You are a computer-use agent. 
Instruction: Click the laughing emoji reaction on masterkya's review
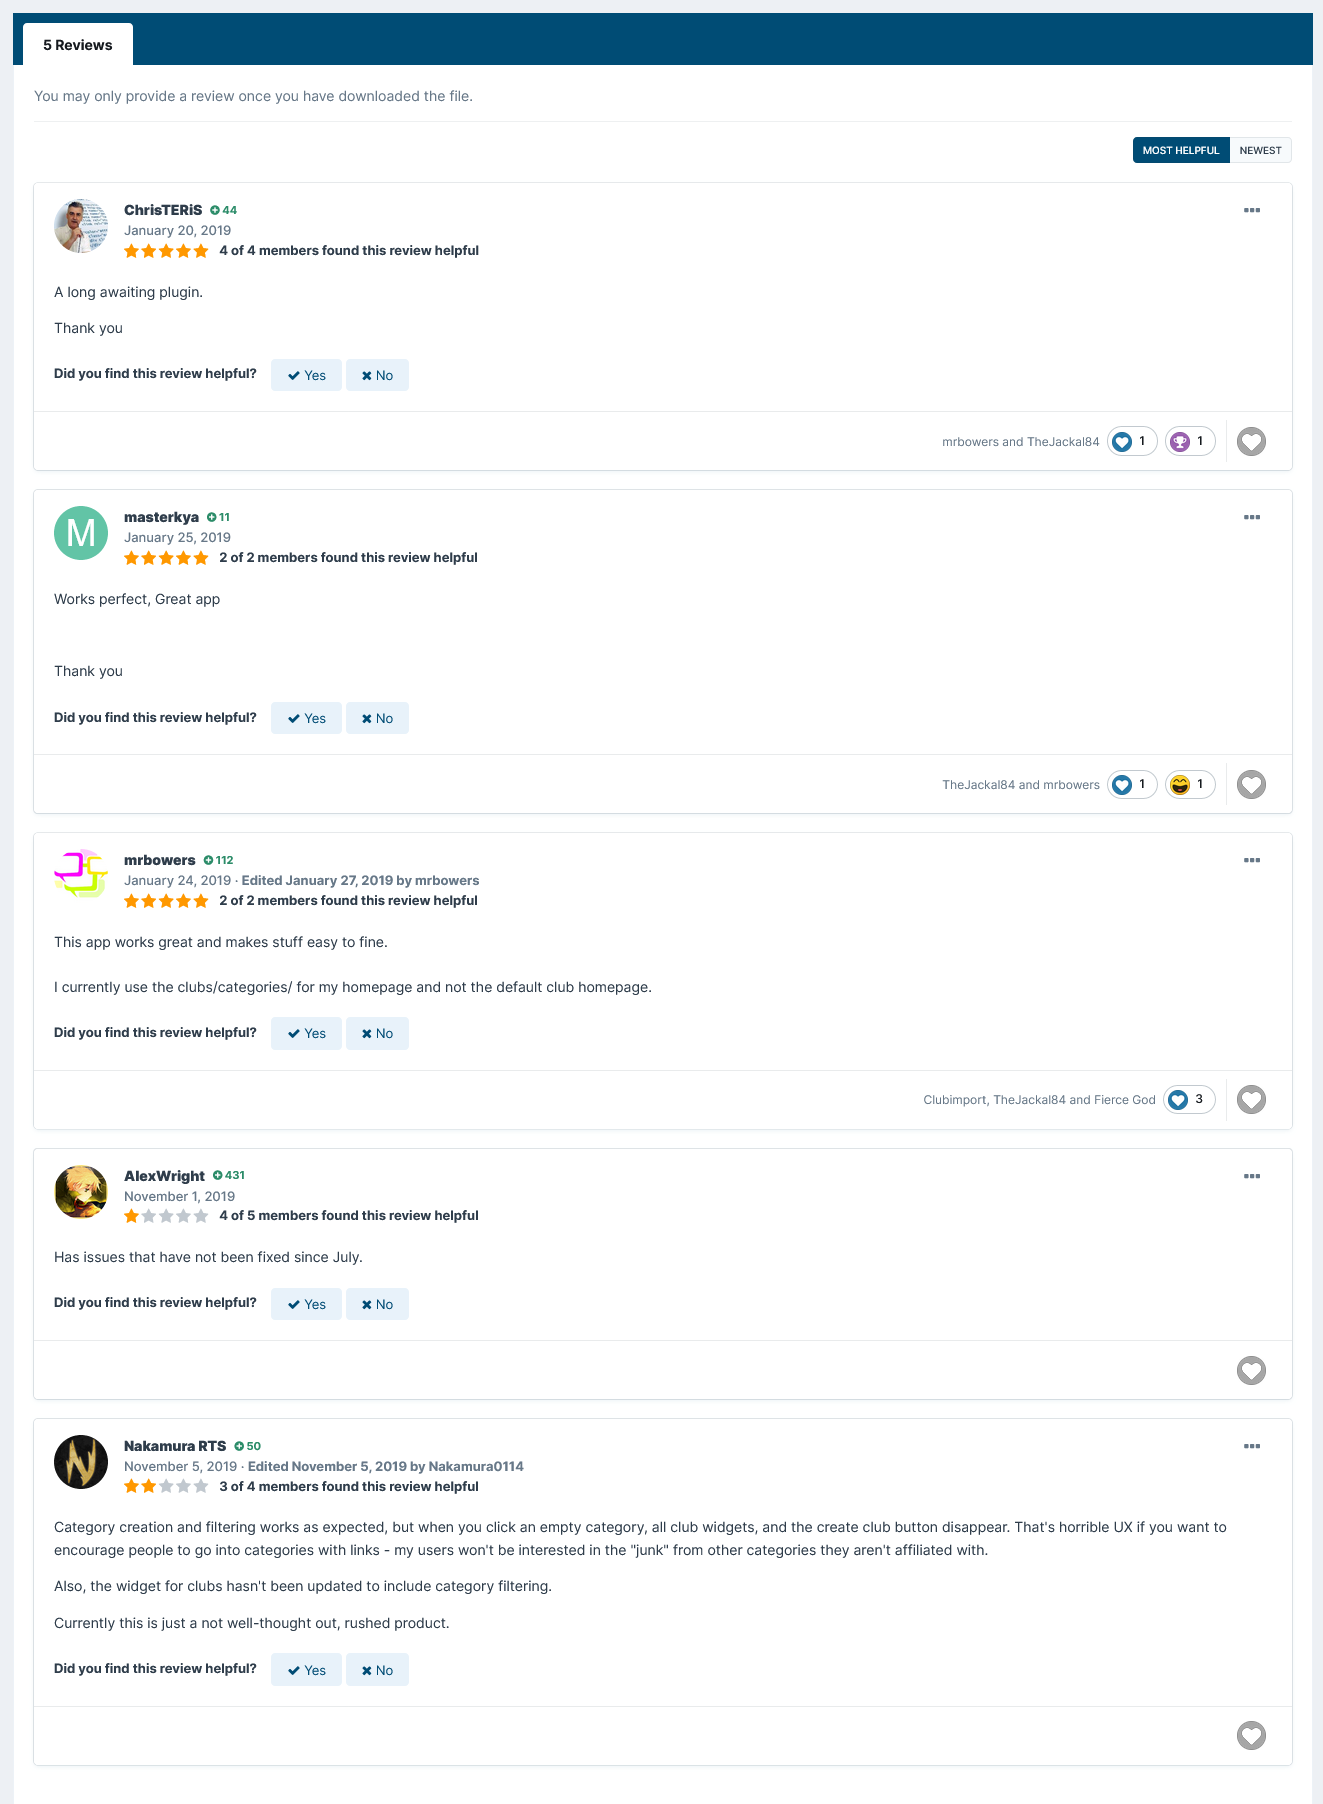pos(1190,784)
